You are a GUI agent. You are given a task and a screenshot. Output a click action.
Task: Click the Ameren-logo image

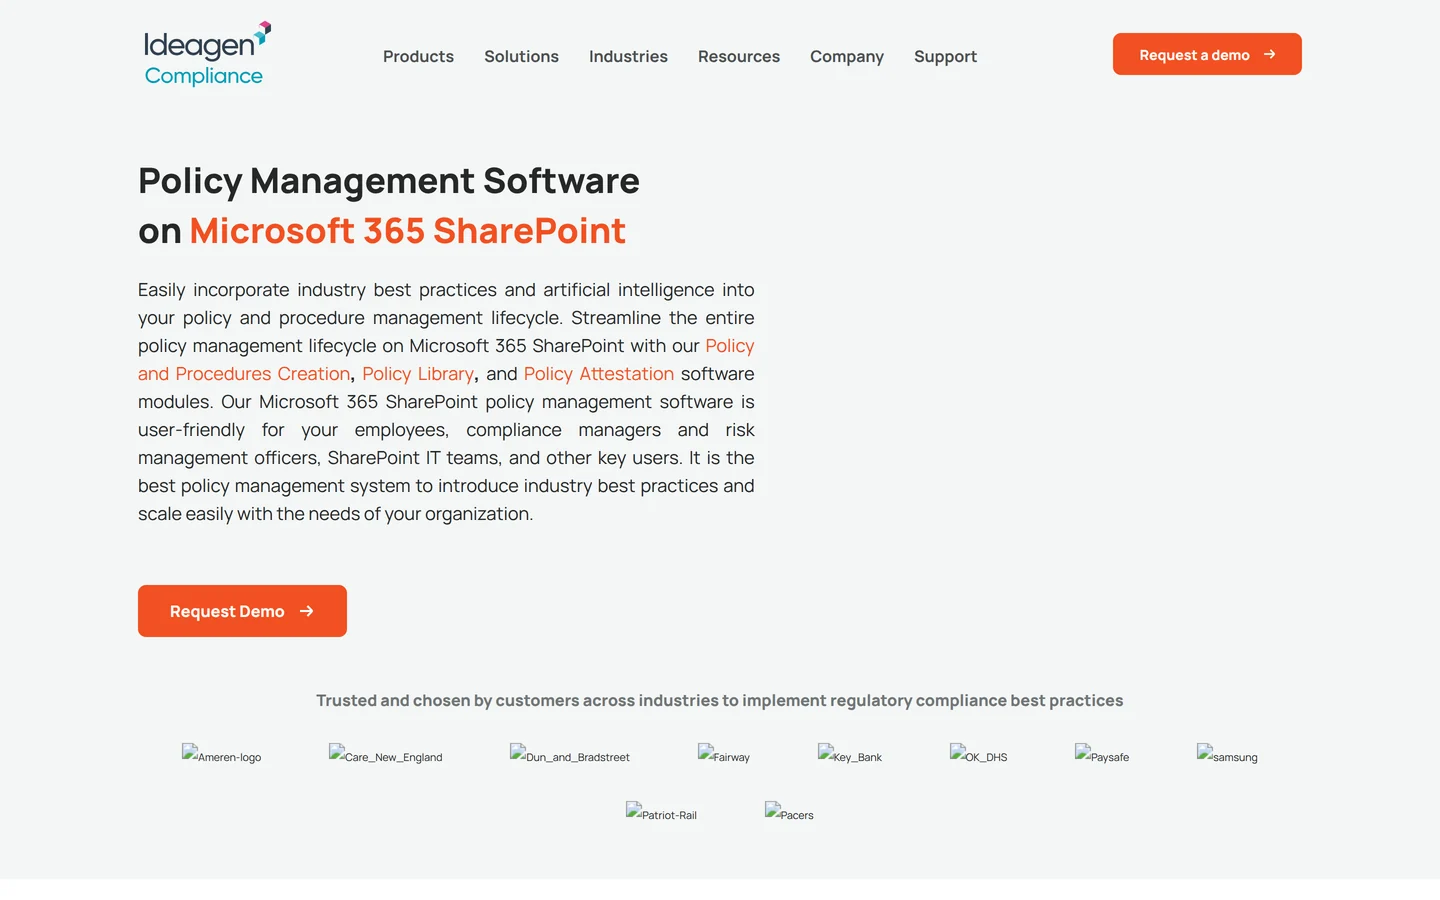point(221,755)
